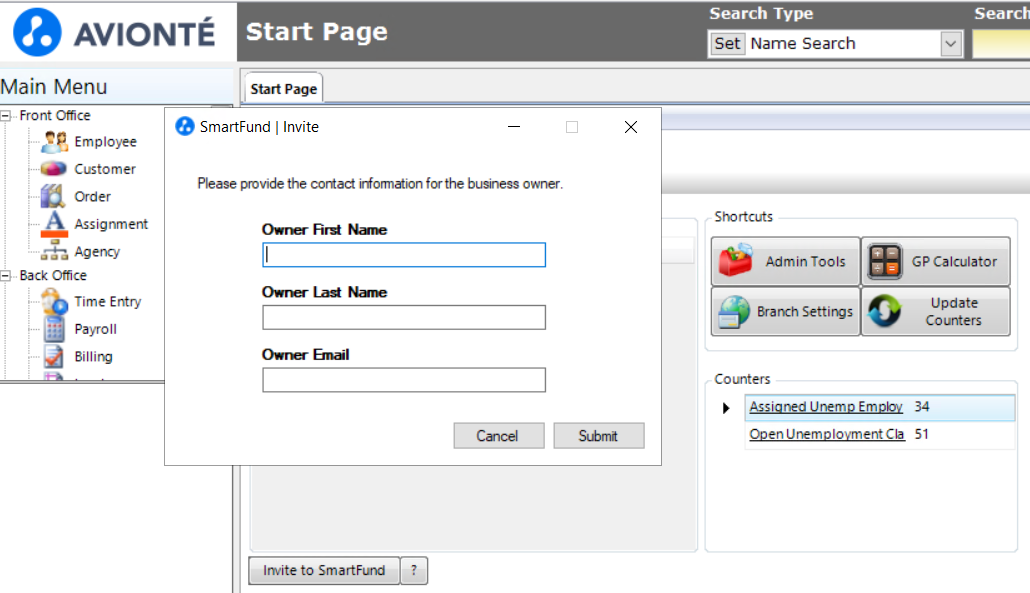Screen dimensions: 1030x593
Task: Click the Back Office tree label
Action: click(53, 276)
